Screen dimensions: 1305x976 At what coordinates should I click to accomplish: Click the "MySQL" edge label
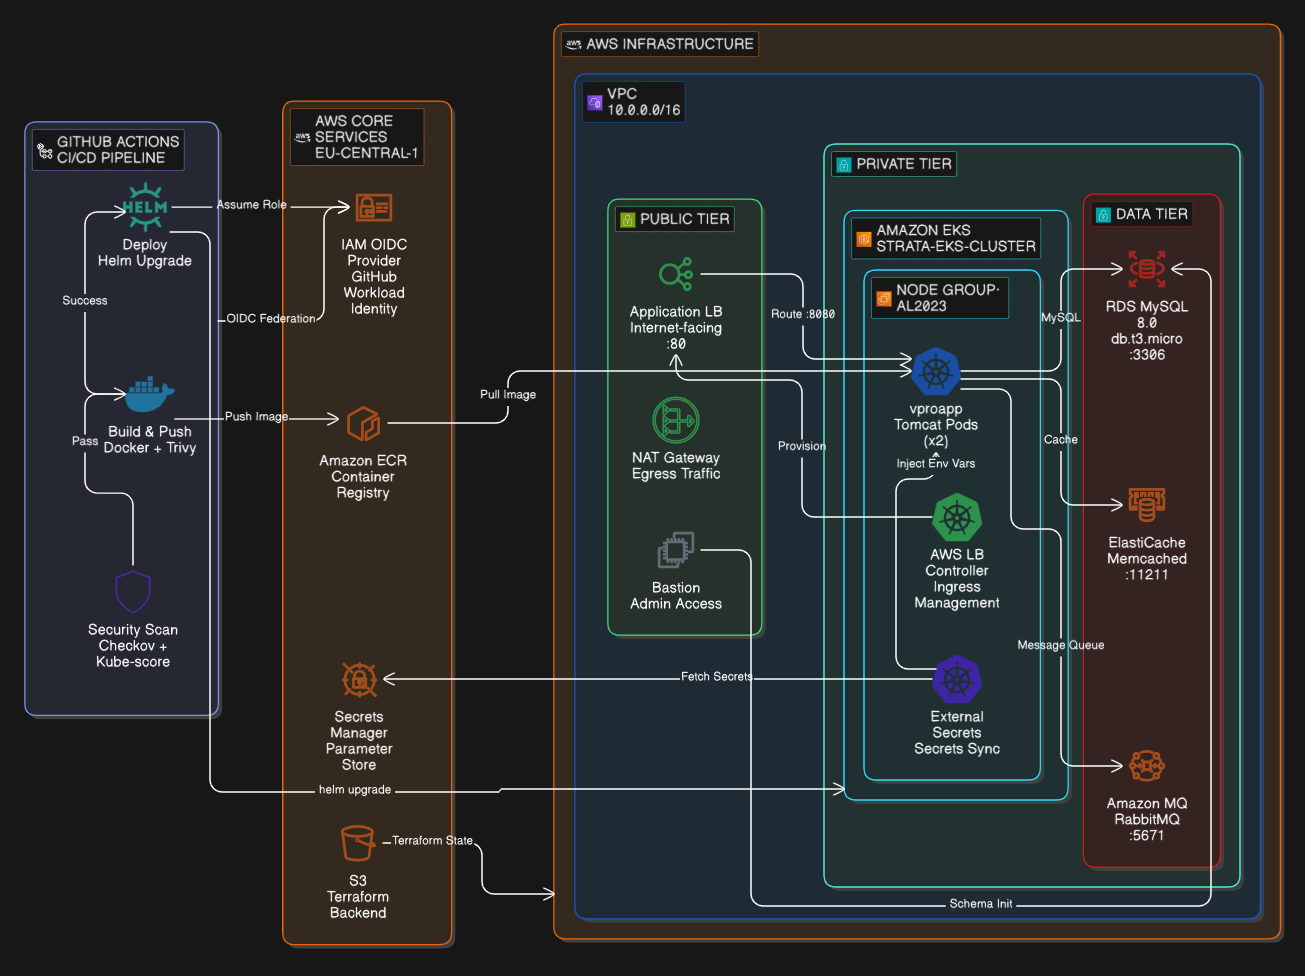tap(1061, 317)
